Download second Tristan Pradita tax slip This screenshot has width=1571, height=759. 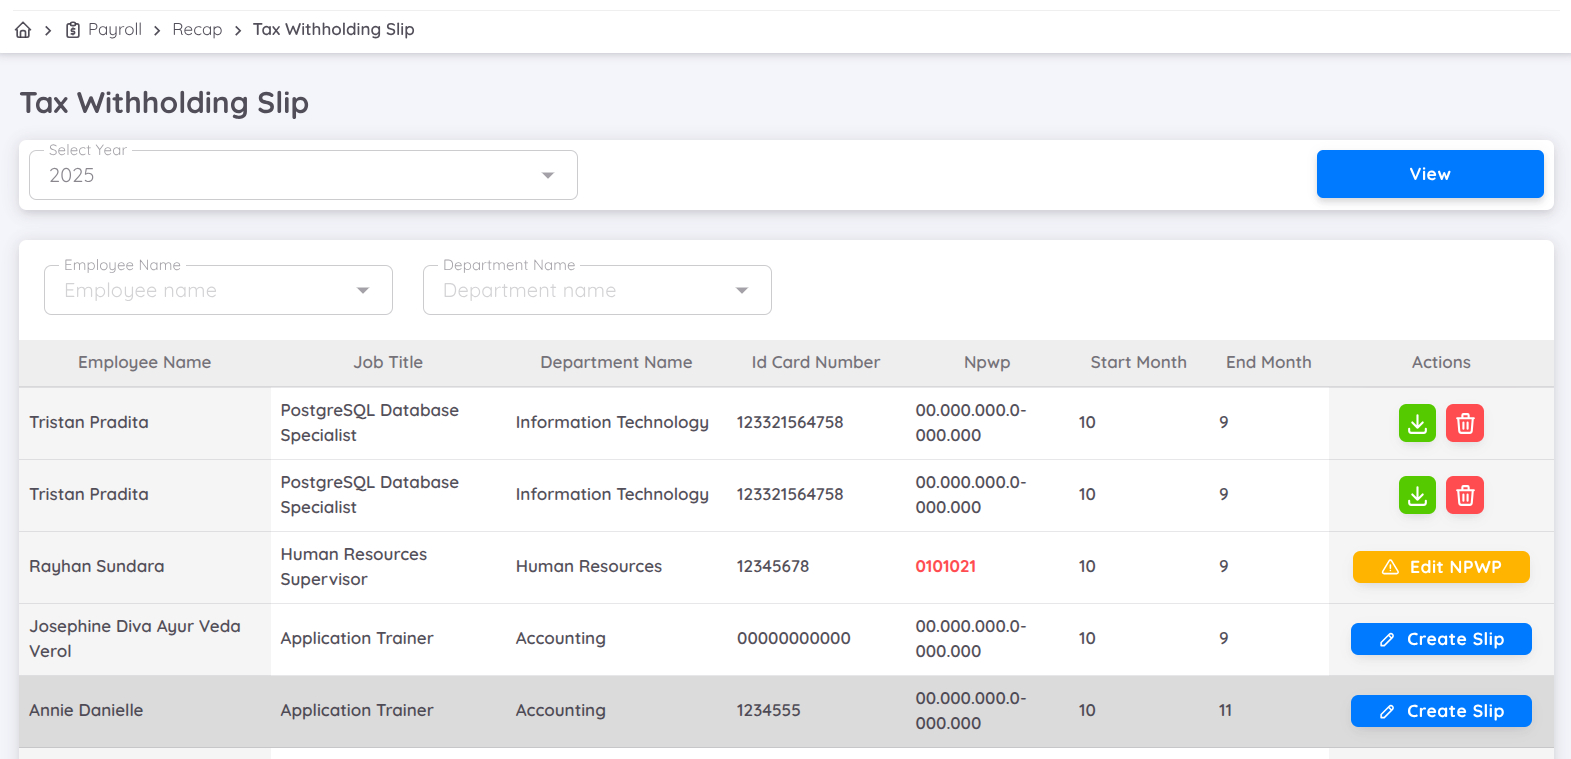[x=1416, y=495]
